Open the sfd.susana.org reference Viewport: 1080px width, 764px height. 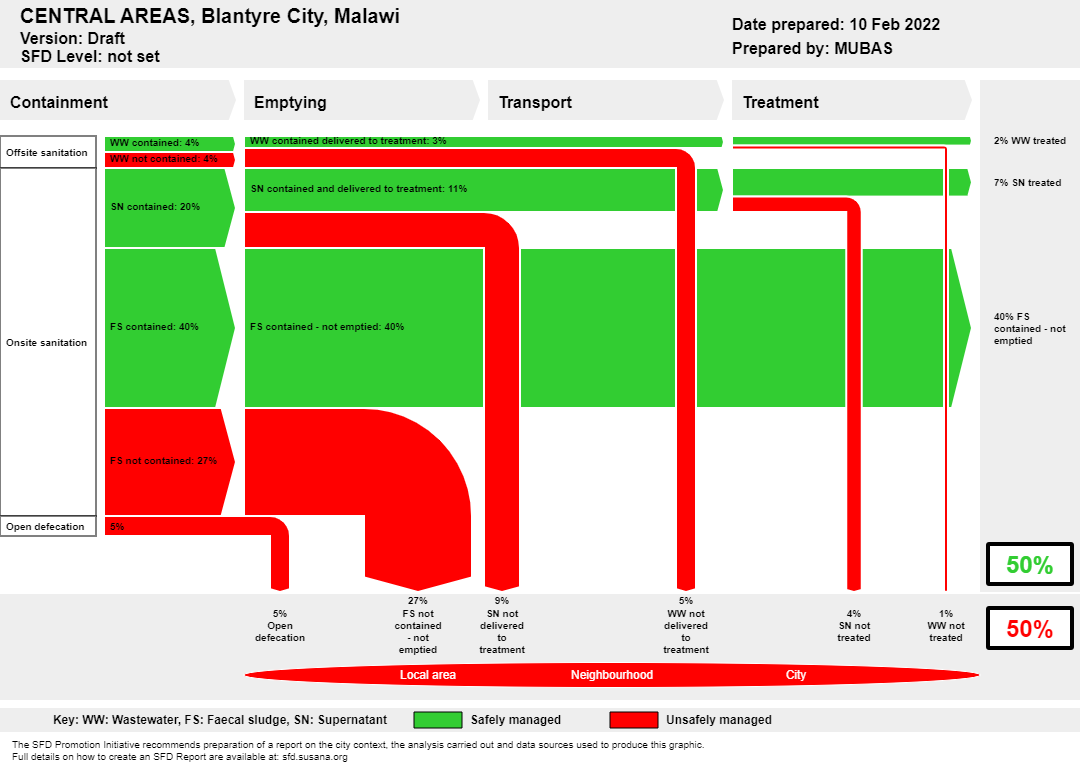pyautogui.click(x=315, y=756)
